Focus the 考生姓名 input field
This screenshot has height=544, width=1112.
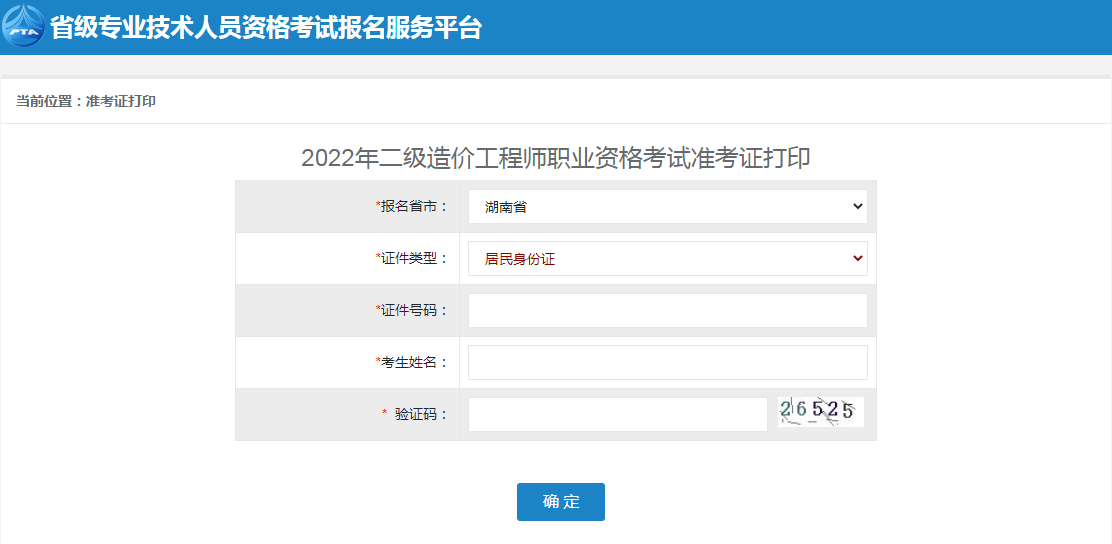pos(667,362)
